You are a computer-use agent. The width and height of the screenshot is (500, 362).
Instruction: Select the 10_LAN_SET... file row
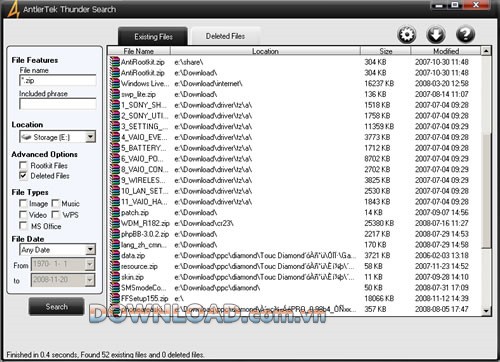point(295,191)
